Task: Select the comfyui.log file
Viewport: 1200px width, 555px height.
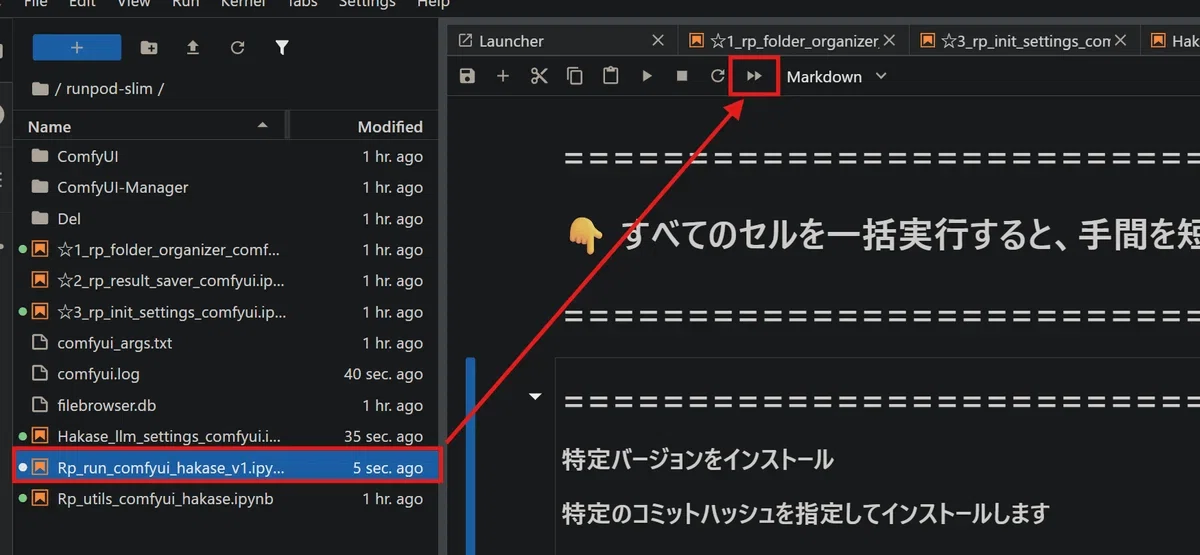Action: (225, 374)
